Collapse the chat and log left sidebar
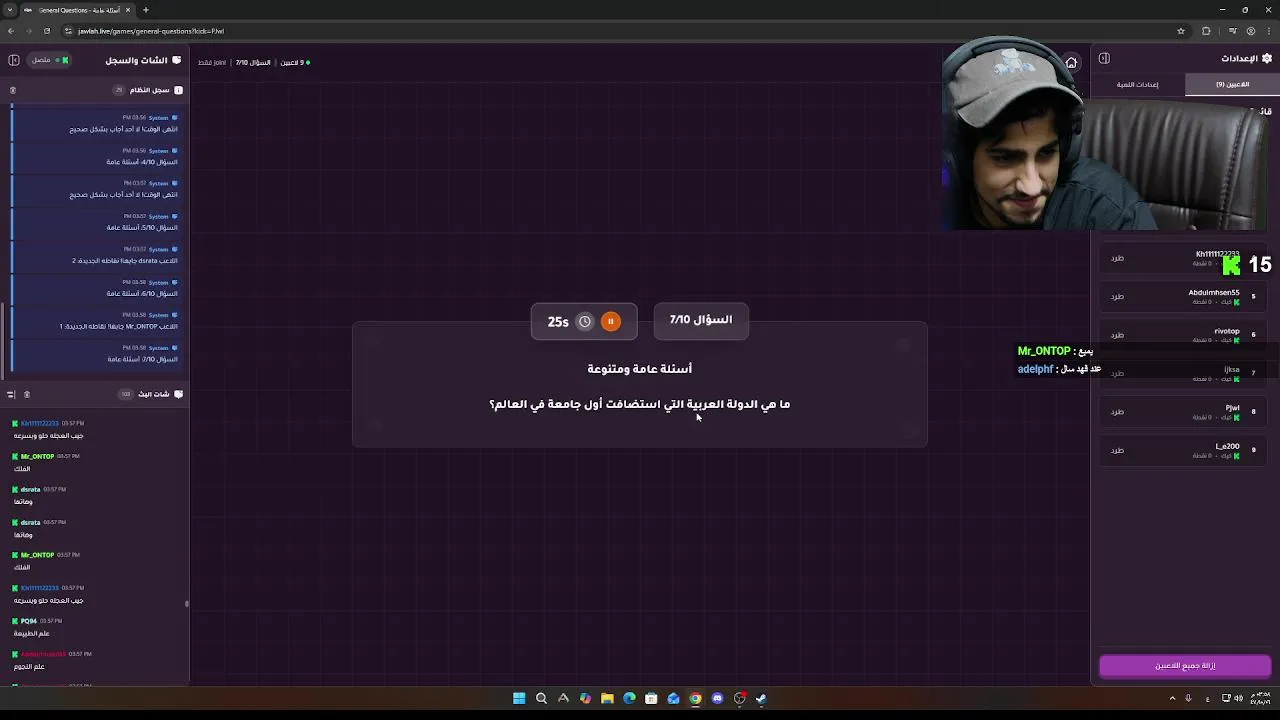1280x720 pixels. 14,60
